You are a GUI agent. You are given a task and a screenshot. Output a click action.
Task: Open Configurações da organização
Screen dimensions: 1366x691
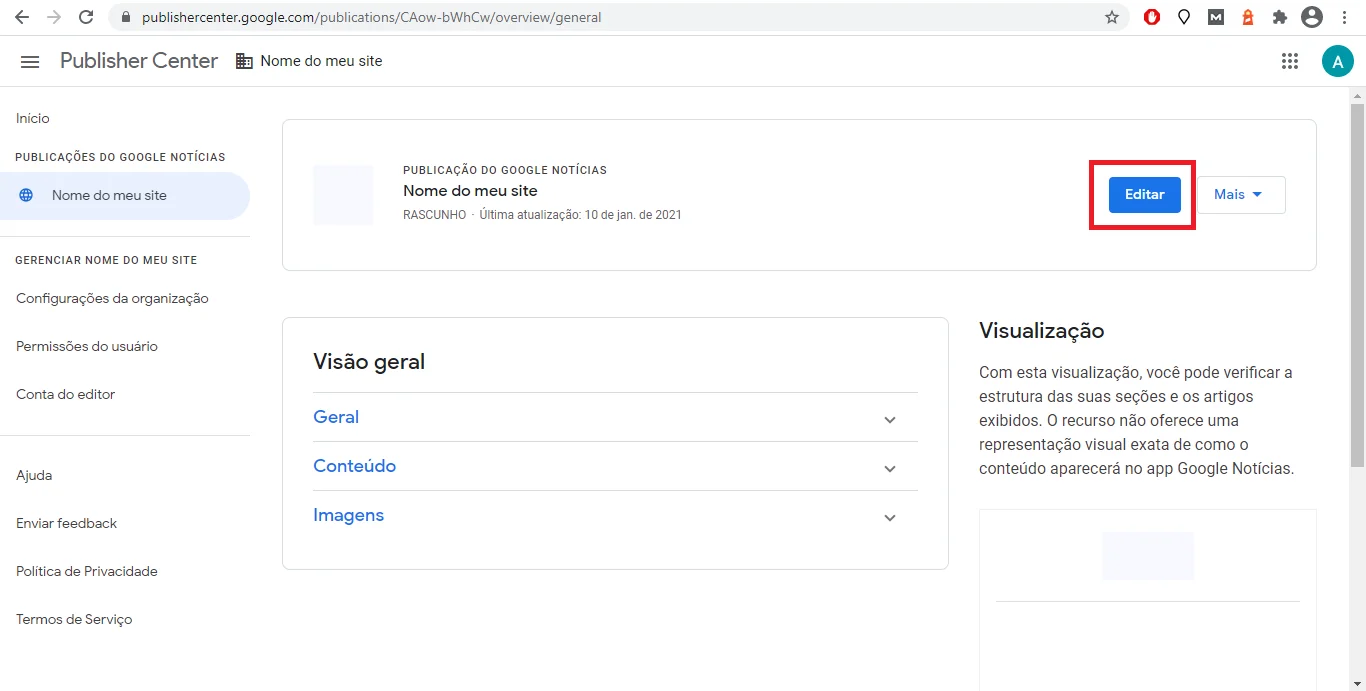point(112,298)
